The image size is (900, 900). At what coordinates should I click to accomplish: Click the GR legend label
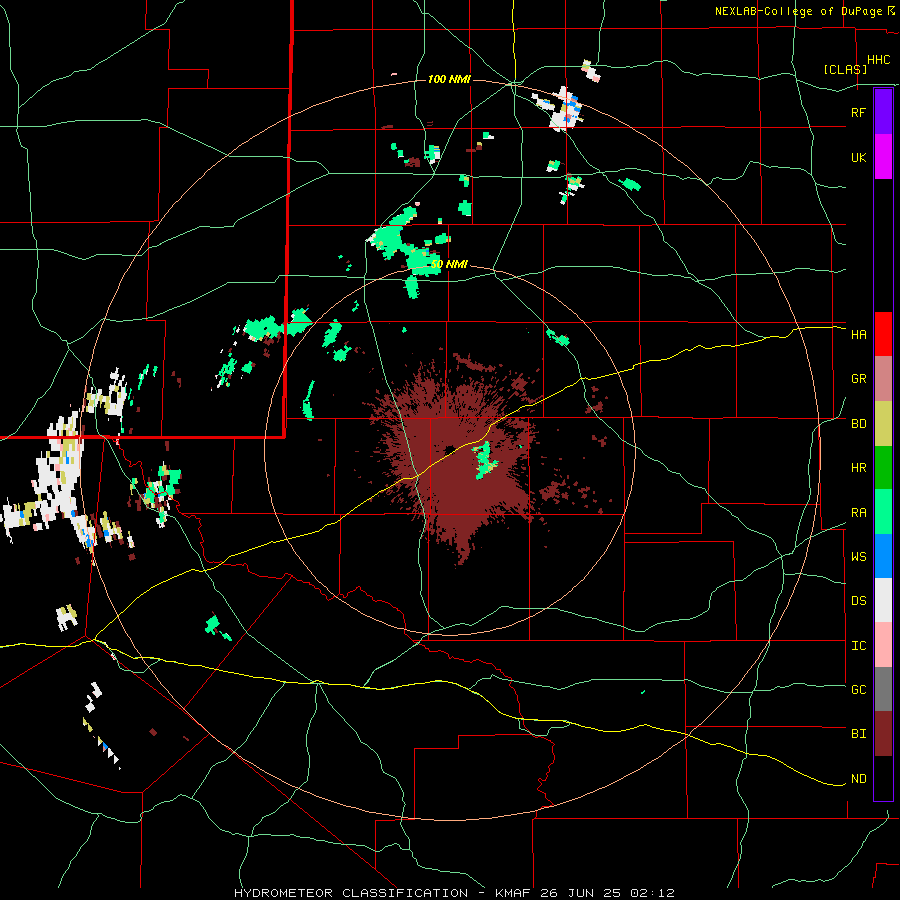[858, 379]
